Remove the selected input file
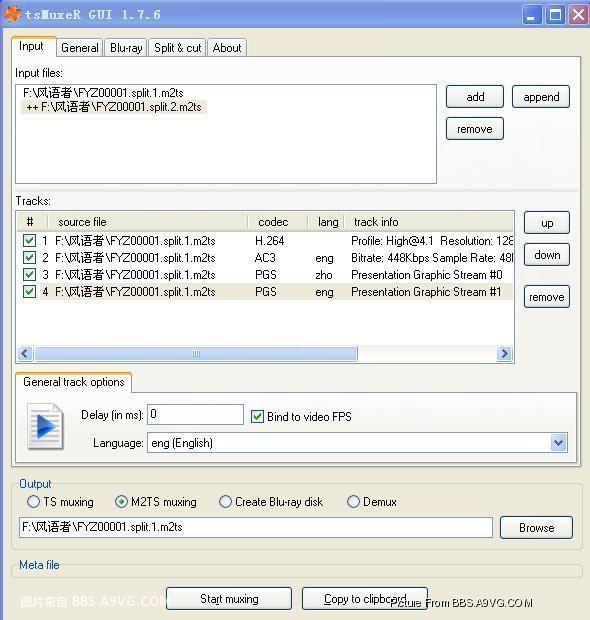The image size is (590, 620). click(x=475, y=129)
